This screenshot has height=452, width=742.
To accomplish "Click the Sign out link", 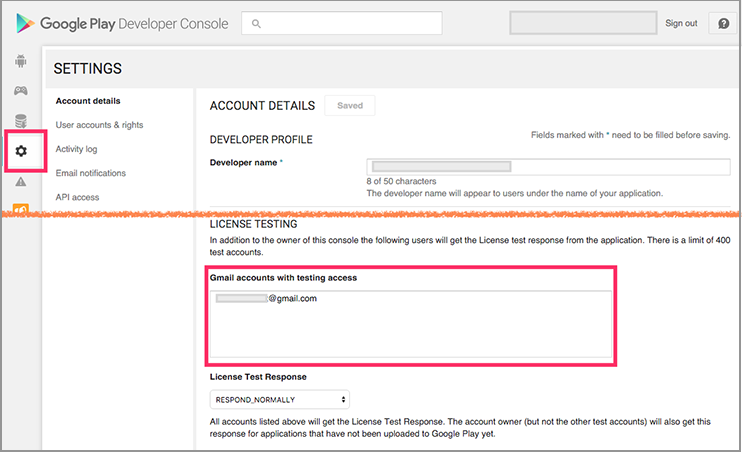I will (x=681, y=23).
